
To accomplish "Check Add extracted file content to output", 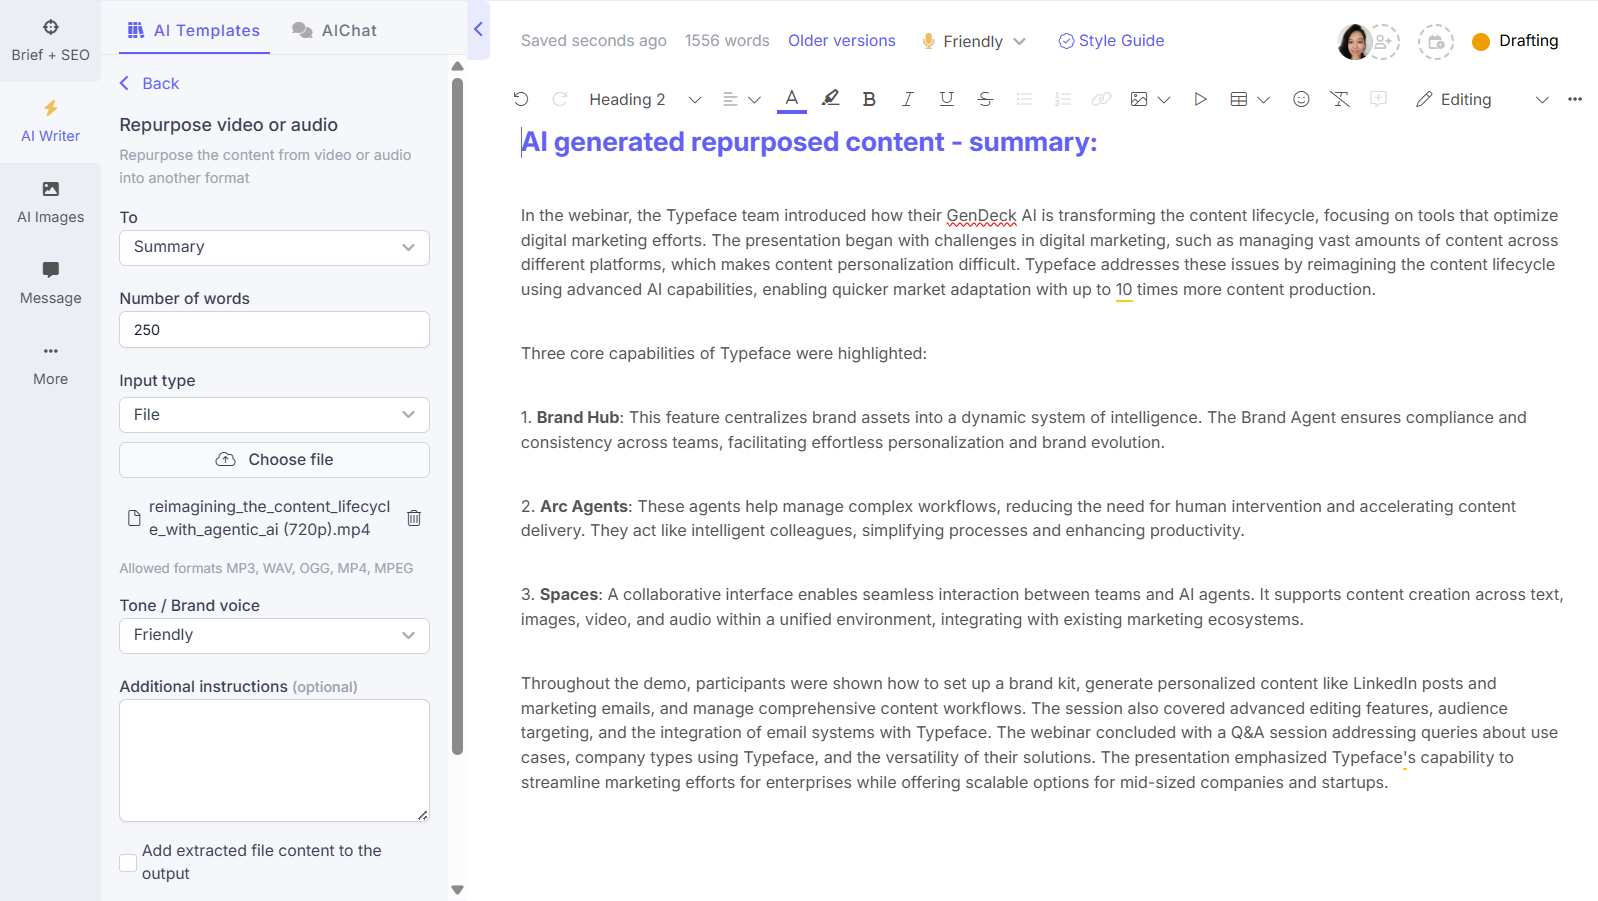I will coord(128,862).
